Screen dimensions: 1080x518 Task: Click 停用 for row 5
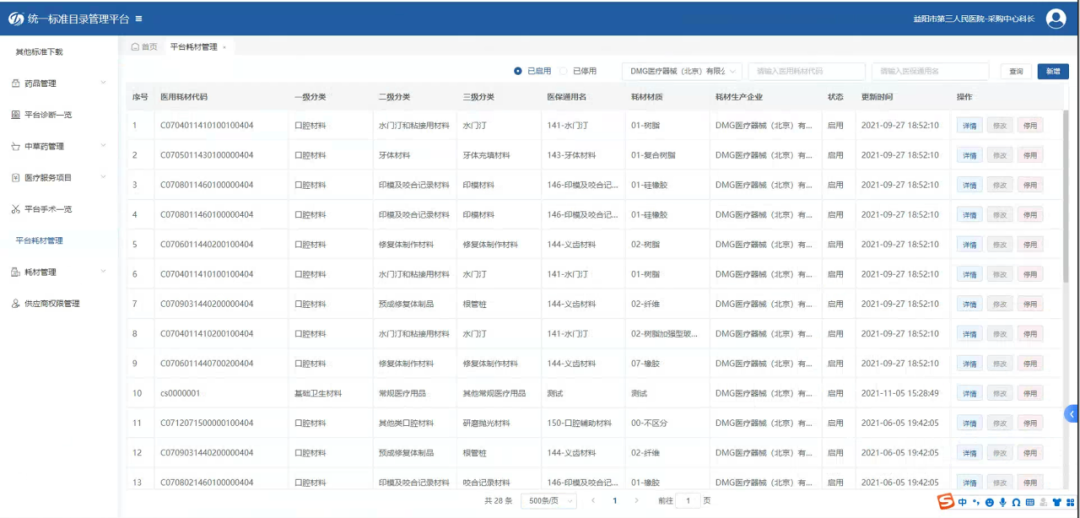pos(1030,245)
